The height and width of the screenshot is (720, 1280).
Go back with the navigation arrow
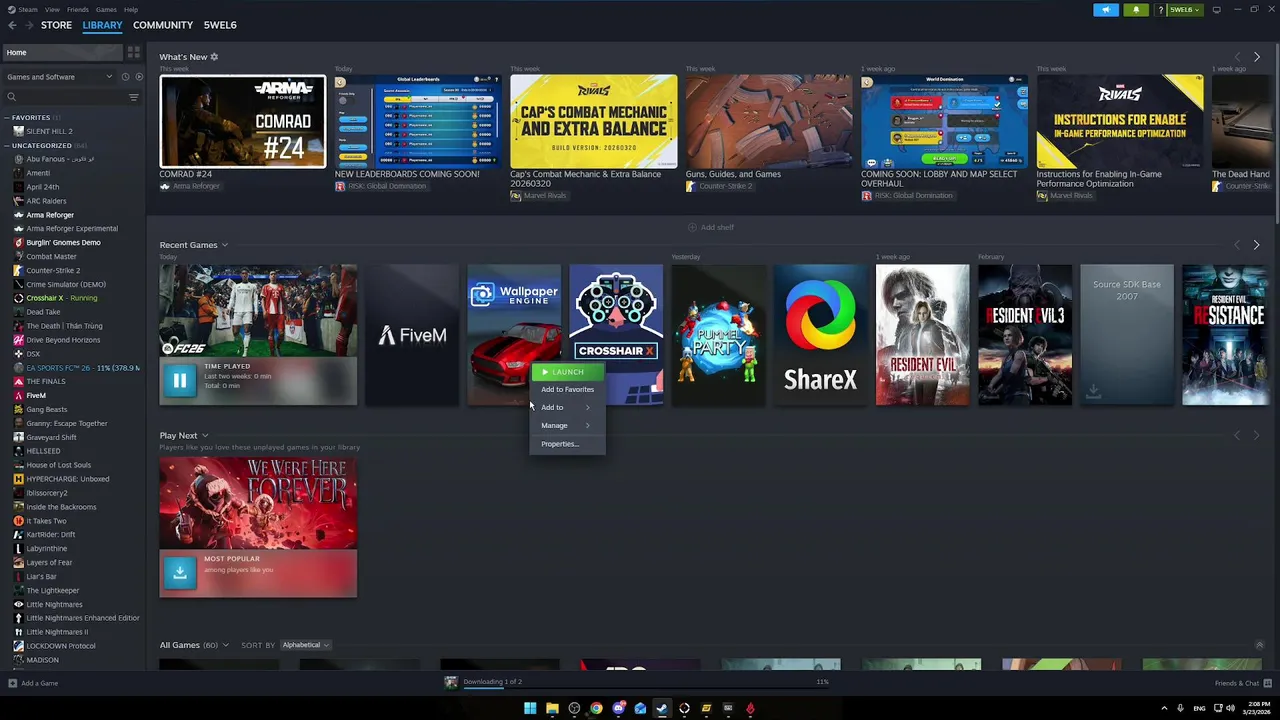12,25
